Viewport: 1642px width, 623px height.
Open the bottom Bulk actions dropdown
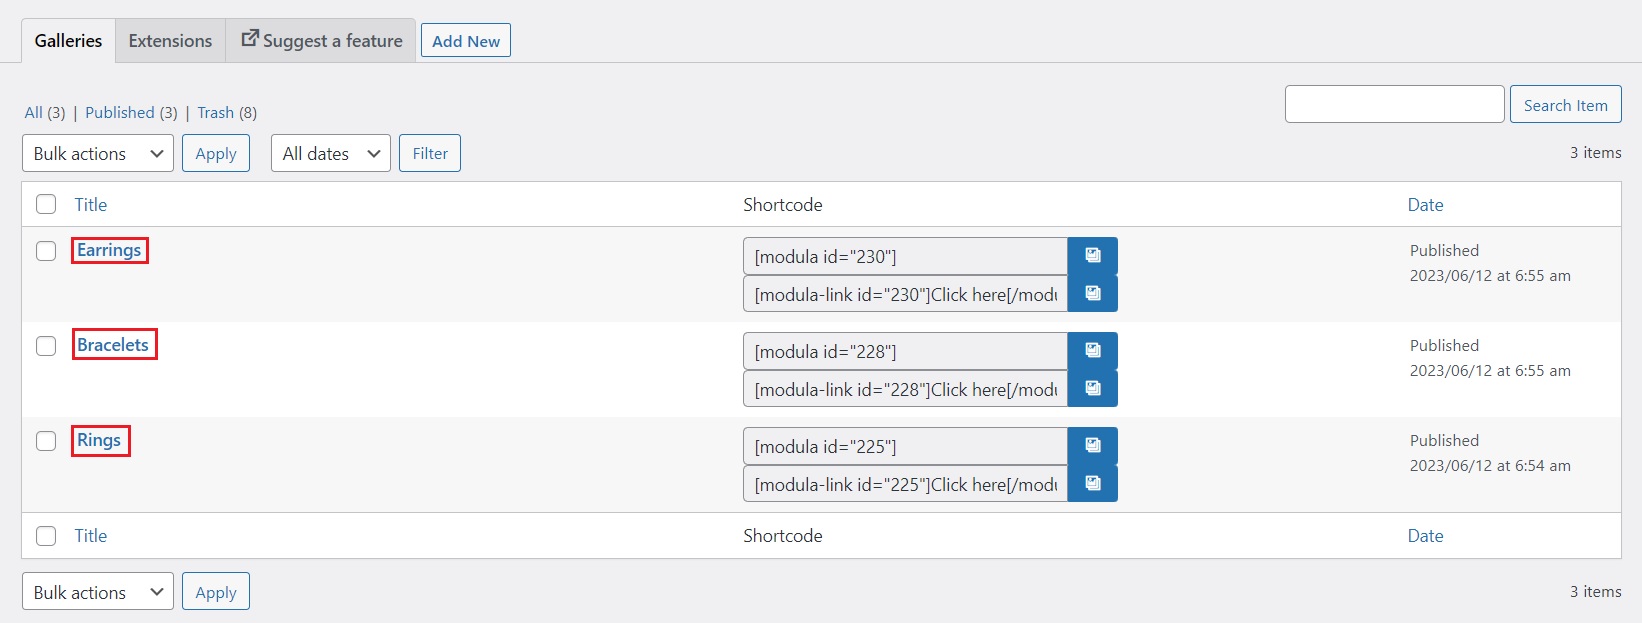tap(98, 592)
